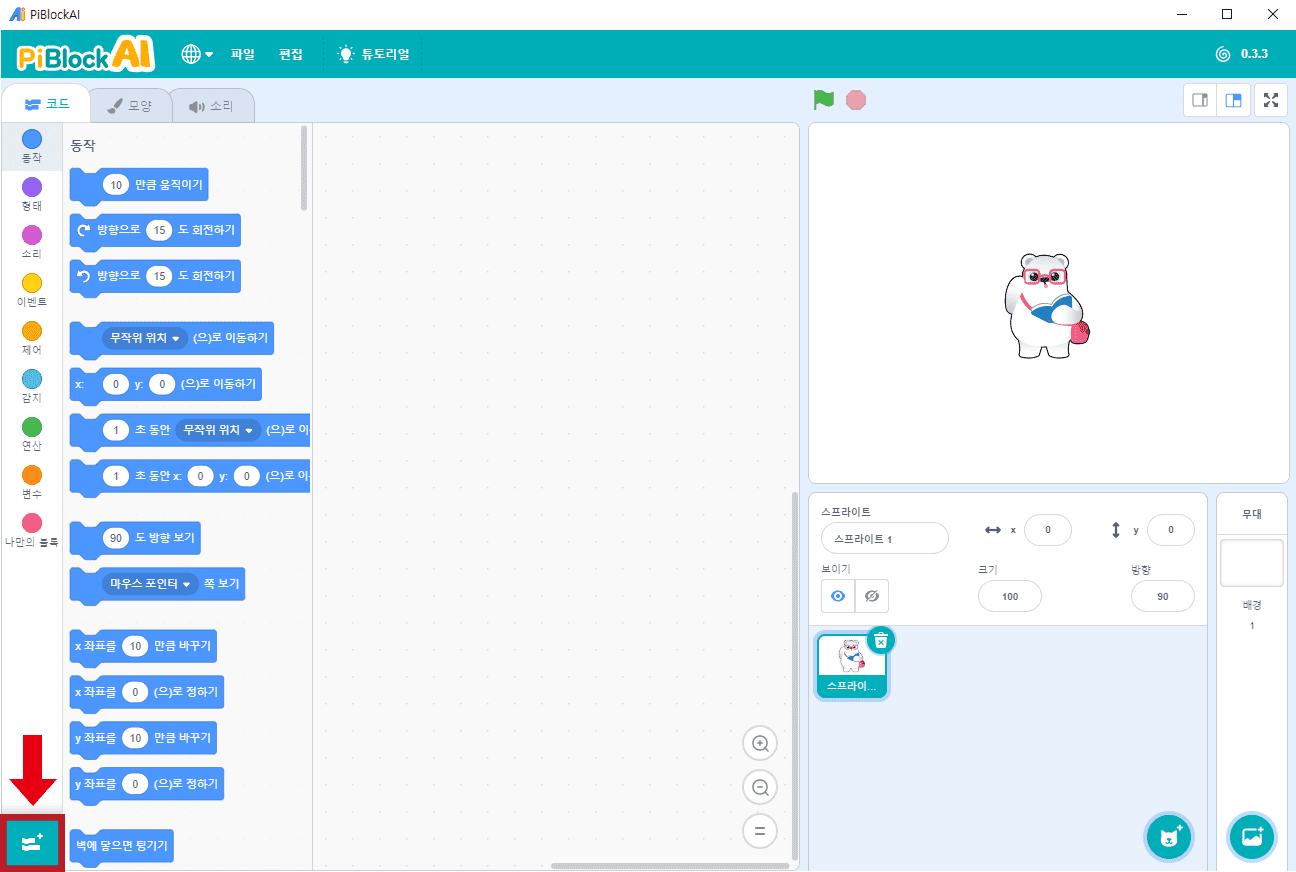Click the PiBlockAI logo

pyautogui.click(x=86, y=54)
